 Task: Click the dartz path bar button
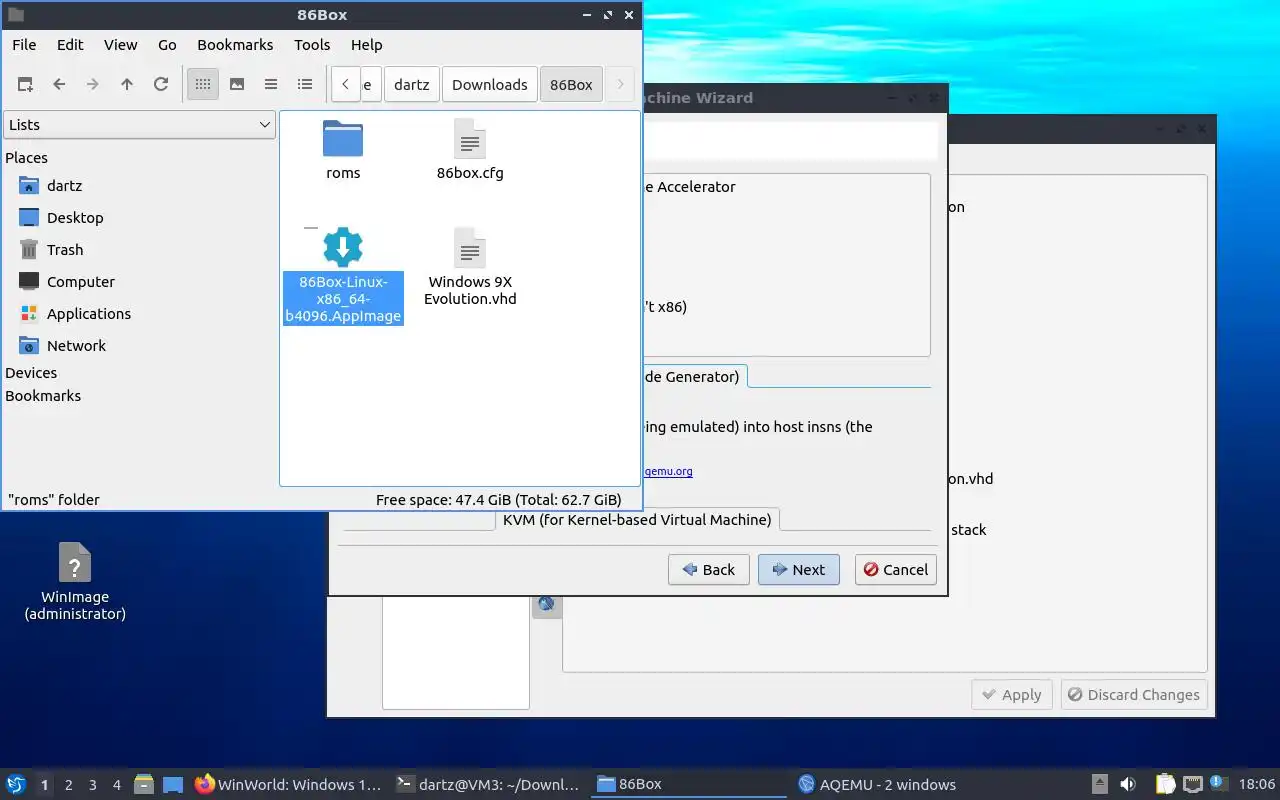(x=411, y=85)
